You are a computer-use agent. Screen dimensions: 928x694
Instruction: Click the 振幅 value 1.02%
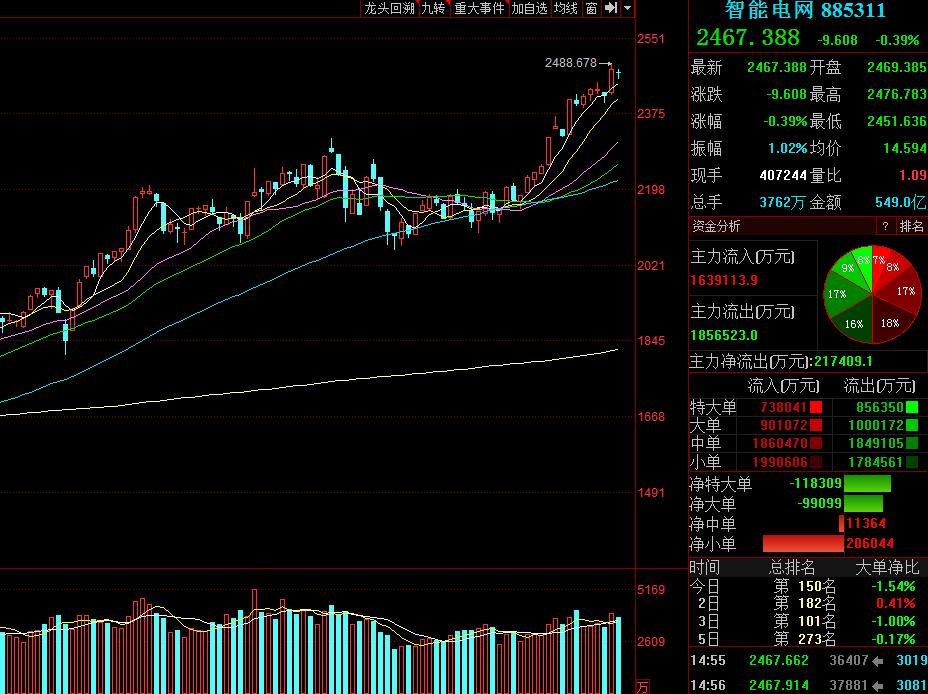coord(788,148)
